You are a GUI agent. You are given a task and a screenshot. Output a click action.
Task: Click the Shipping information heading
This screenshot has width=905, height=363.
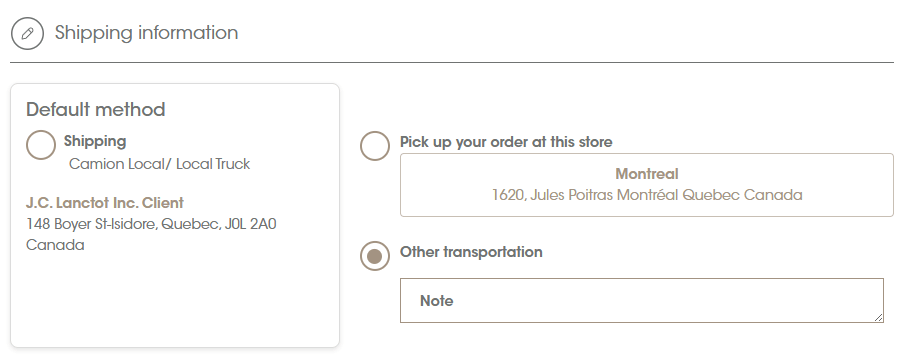coord(146,33)
